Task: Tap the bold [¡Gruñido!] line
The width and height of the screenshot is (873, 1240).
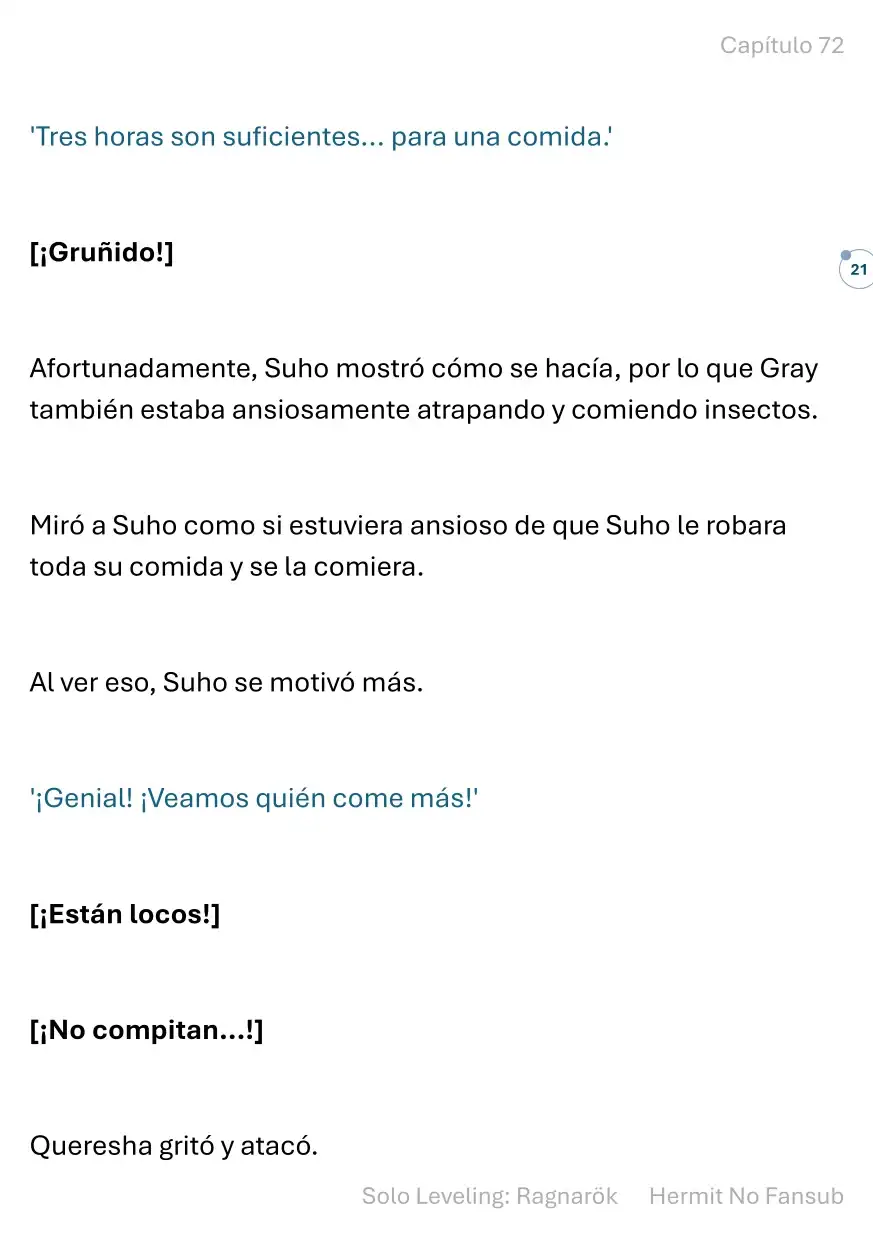Action: 101,253
